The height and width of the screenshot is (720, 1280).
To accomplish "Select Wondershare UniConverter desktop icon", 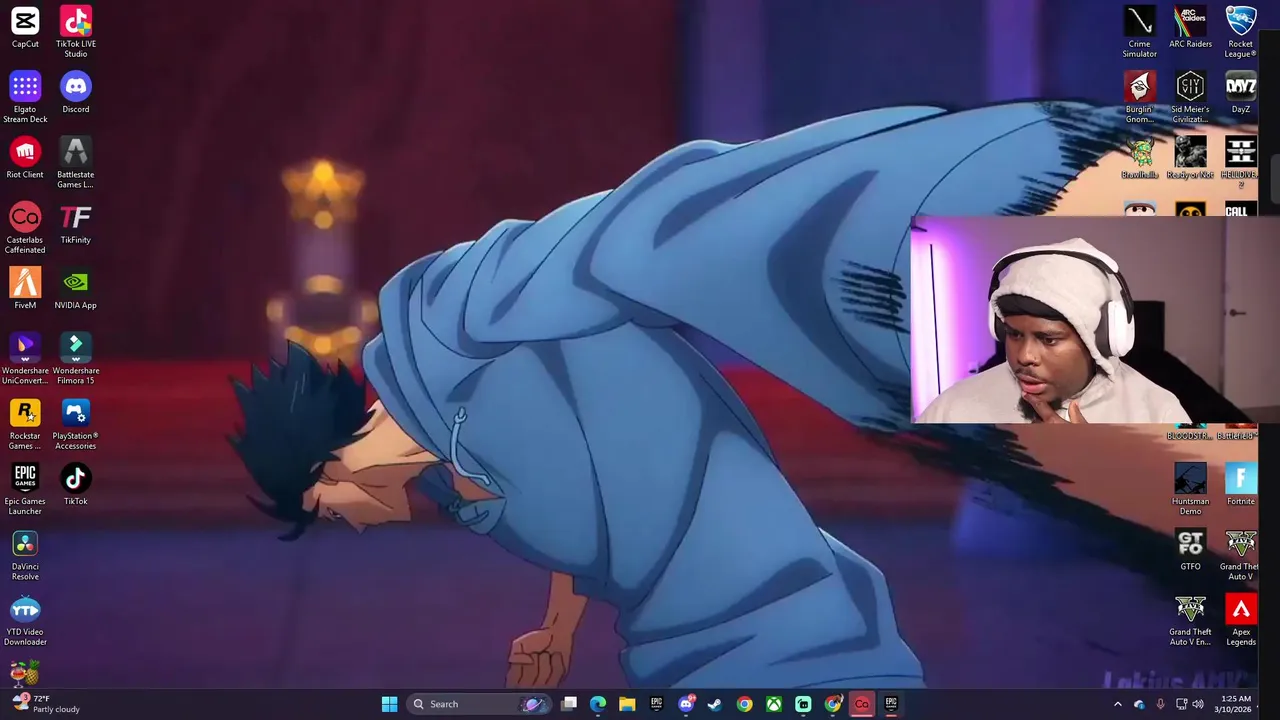I will click(25, 358).
